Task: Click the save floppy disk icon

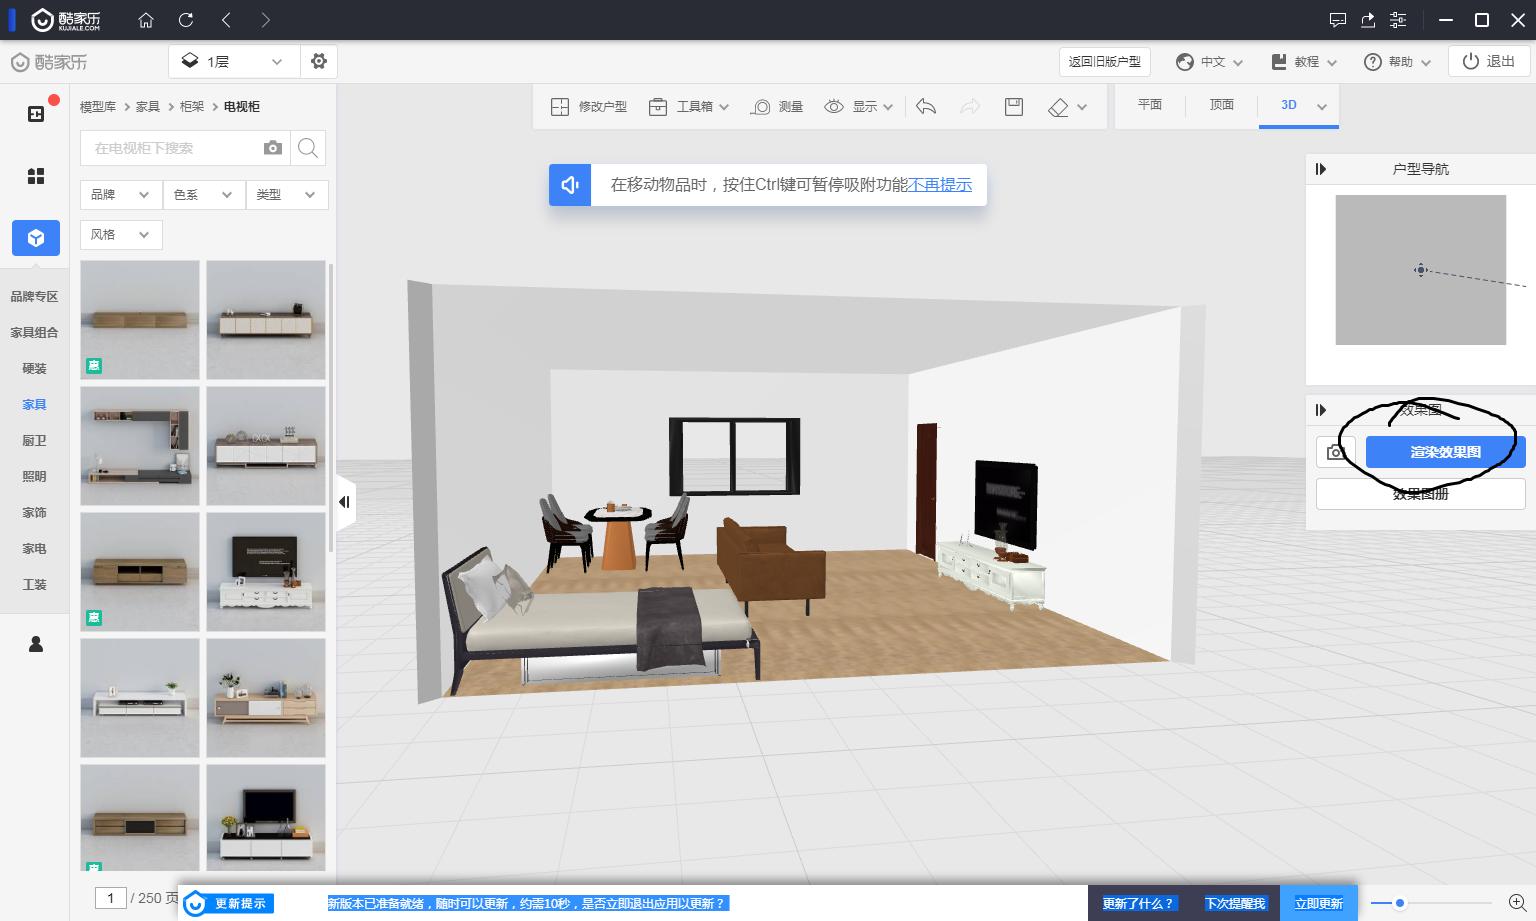Action: 1013,107
